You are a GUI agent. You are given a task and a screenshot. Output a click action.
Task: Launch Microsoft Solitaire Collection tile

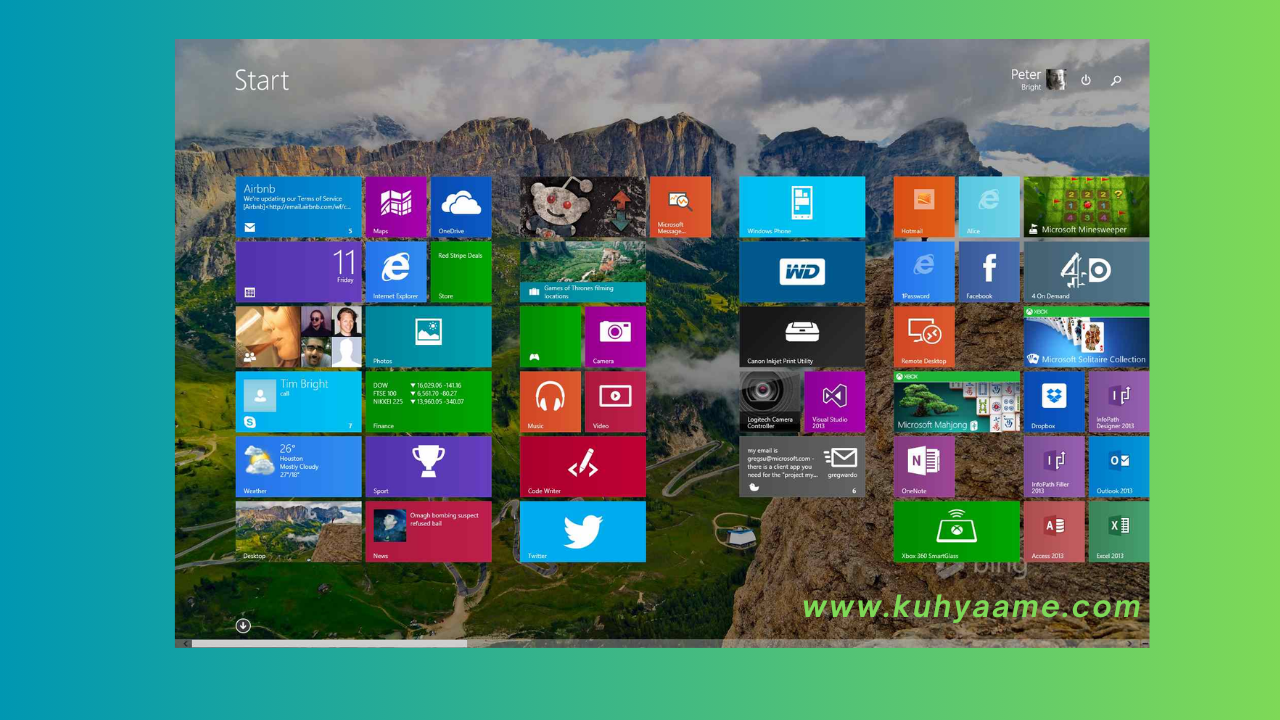coord(1086,337)
